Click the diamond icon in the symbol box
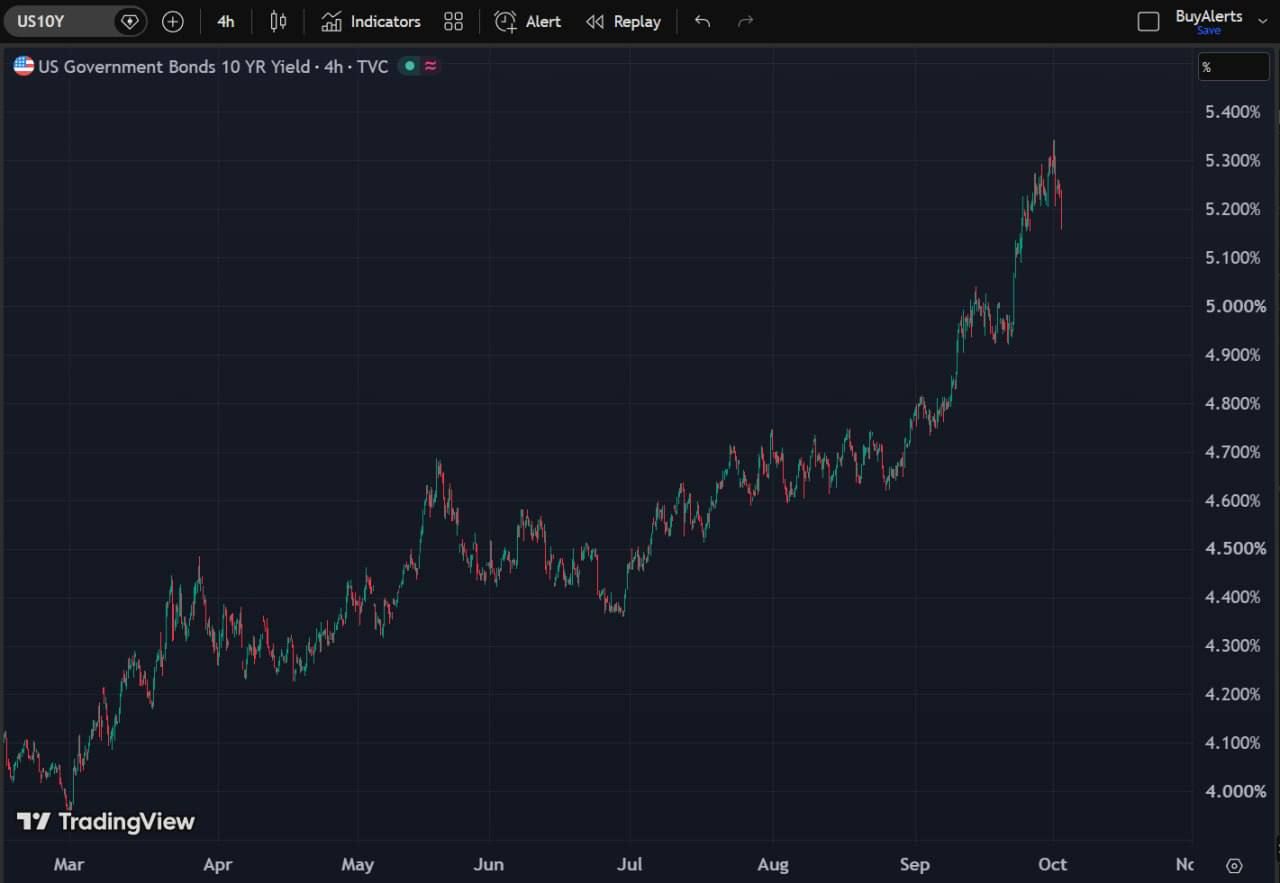 [x=129, y=21]
